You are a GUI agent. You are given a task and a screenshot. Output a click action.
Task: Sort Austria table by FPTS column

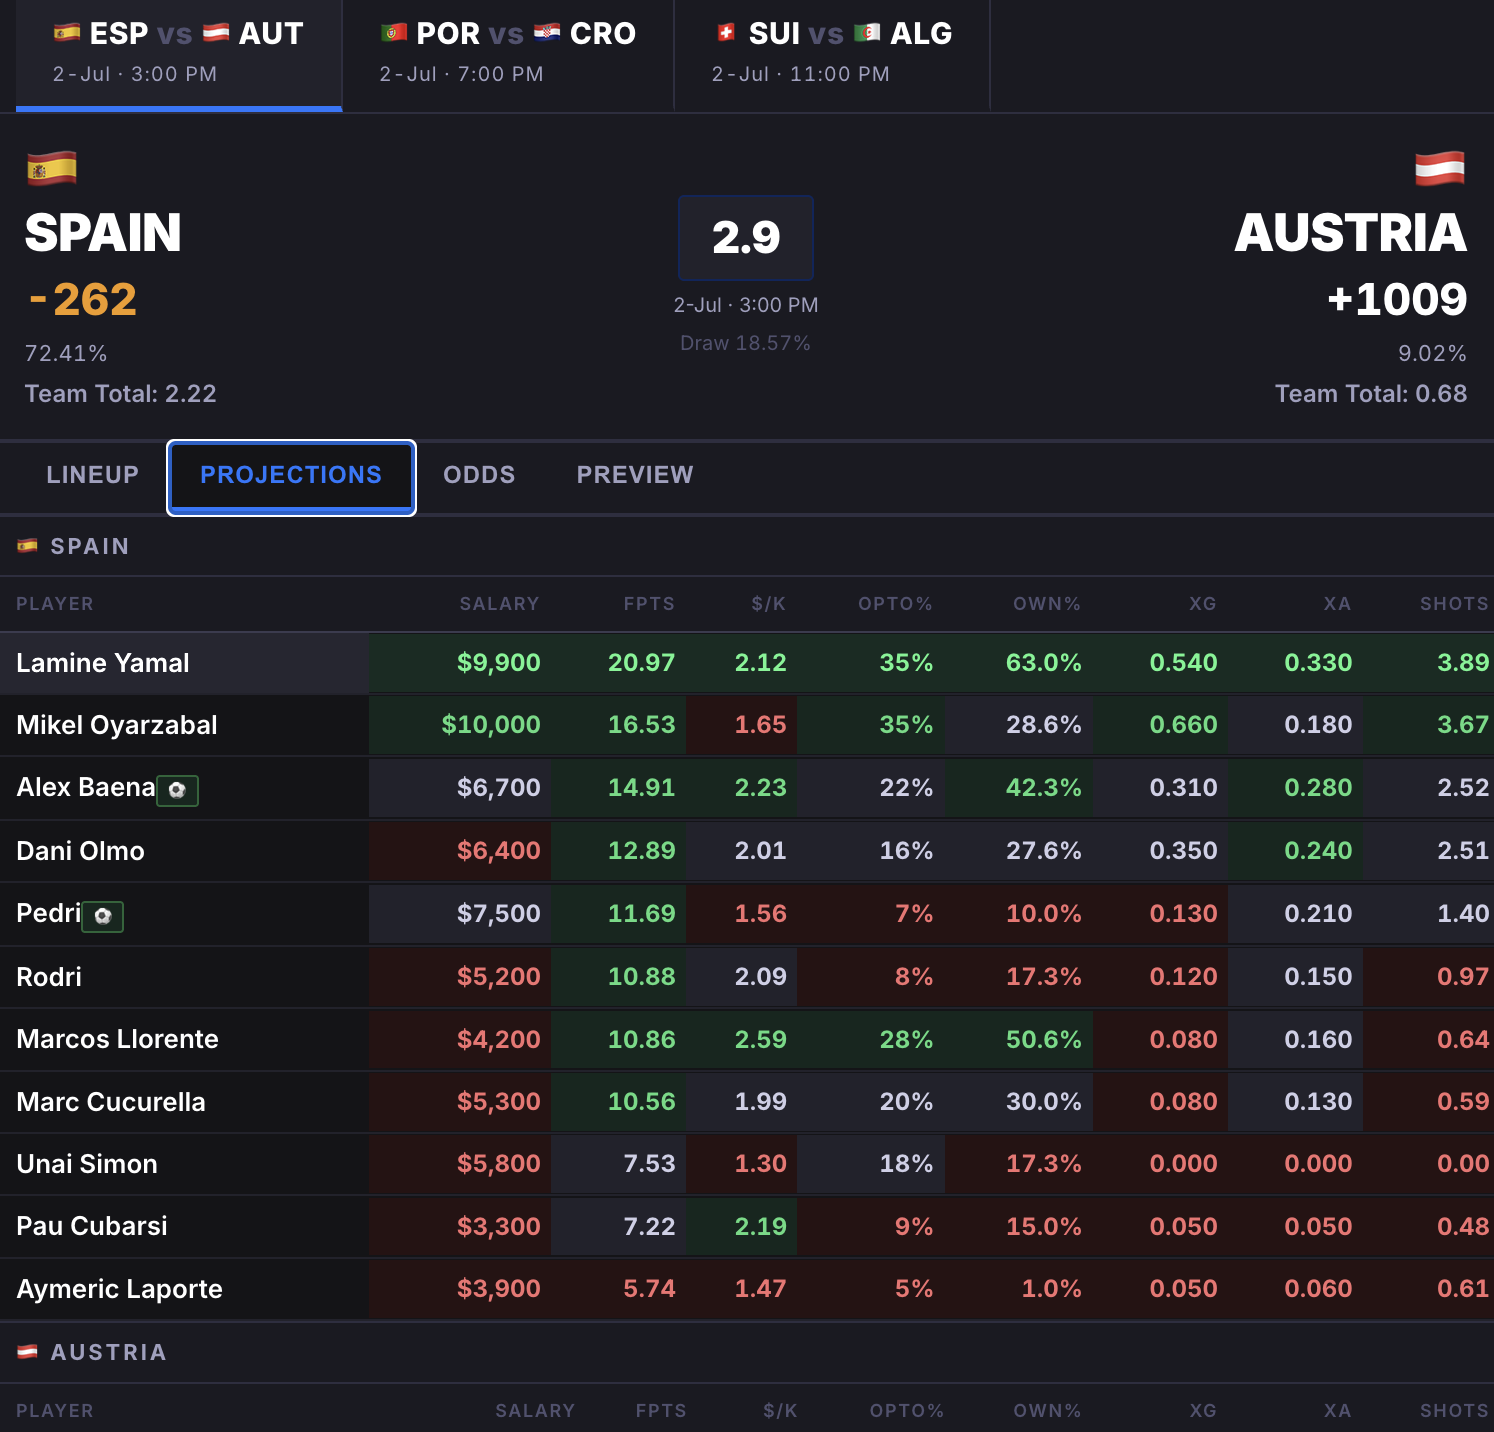[661, 1411]
